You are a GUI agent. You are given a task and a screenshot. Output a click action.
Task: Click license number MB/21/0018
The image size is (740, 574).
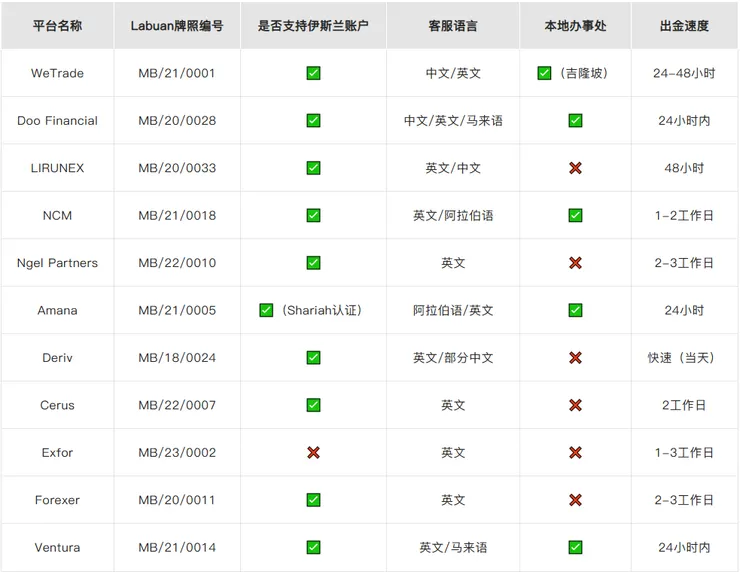(177, 215)
